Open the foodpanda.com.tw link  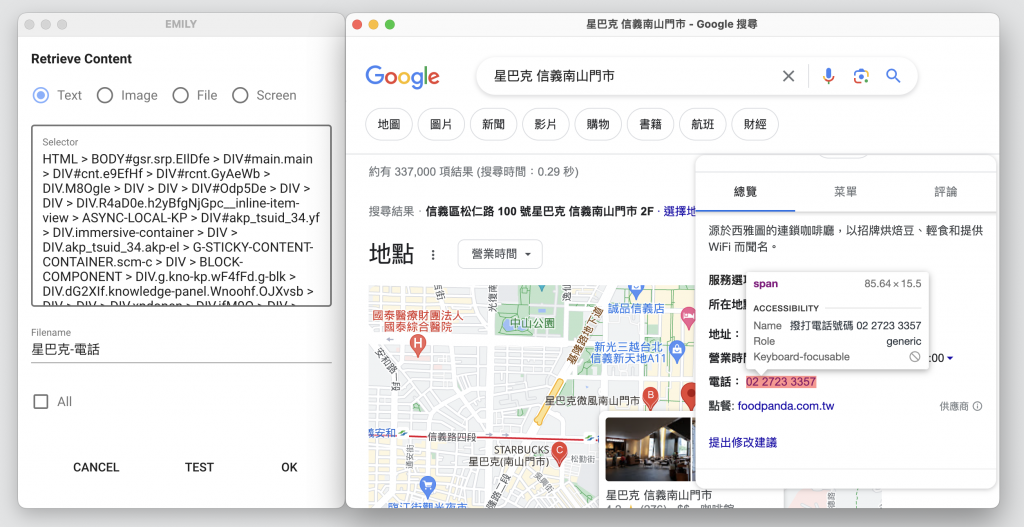(786, 406)
